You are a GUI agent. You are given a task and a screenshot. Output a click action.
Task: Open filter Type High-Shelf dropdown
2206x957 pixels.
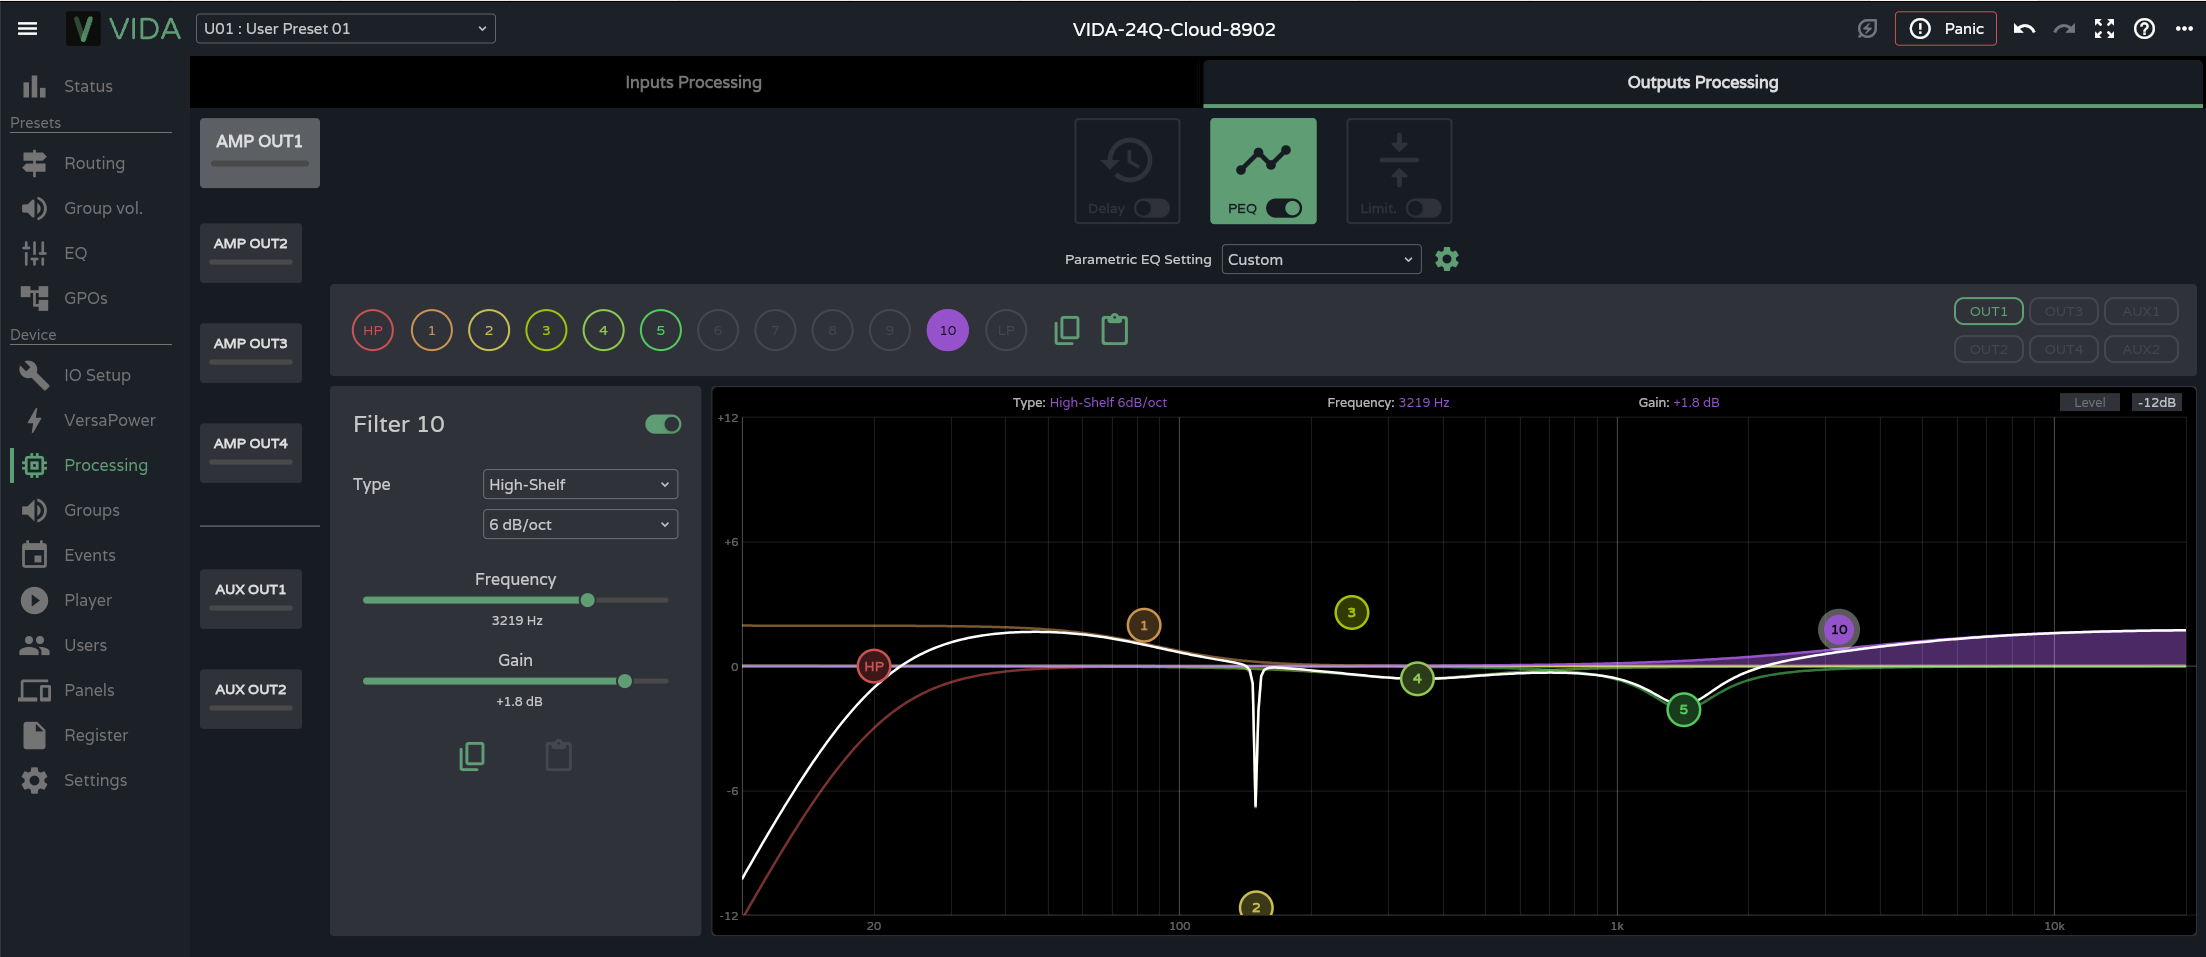click(580, 484)
